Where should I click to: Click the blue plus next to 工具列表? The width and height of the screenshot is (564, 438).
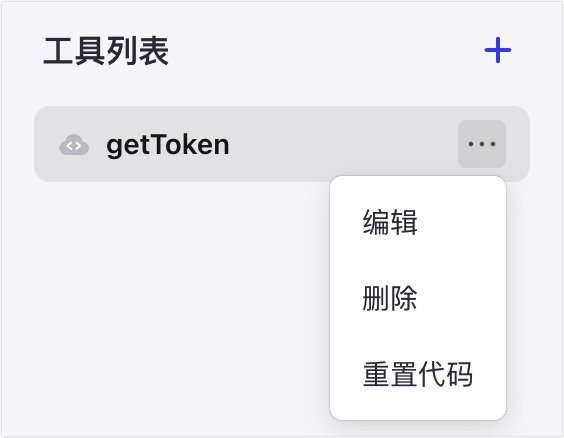[498, 50]
